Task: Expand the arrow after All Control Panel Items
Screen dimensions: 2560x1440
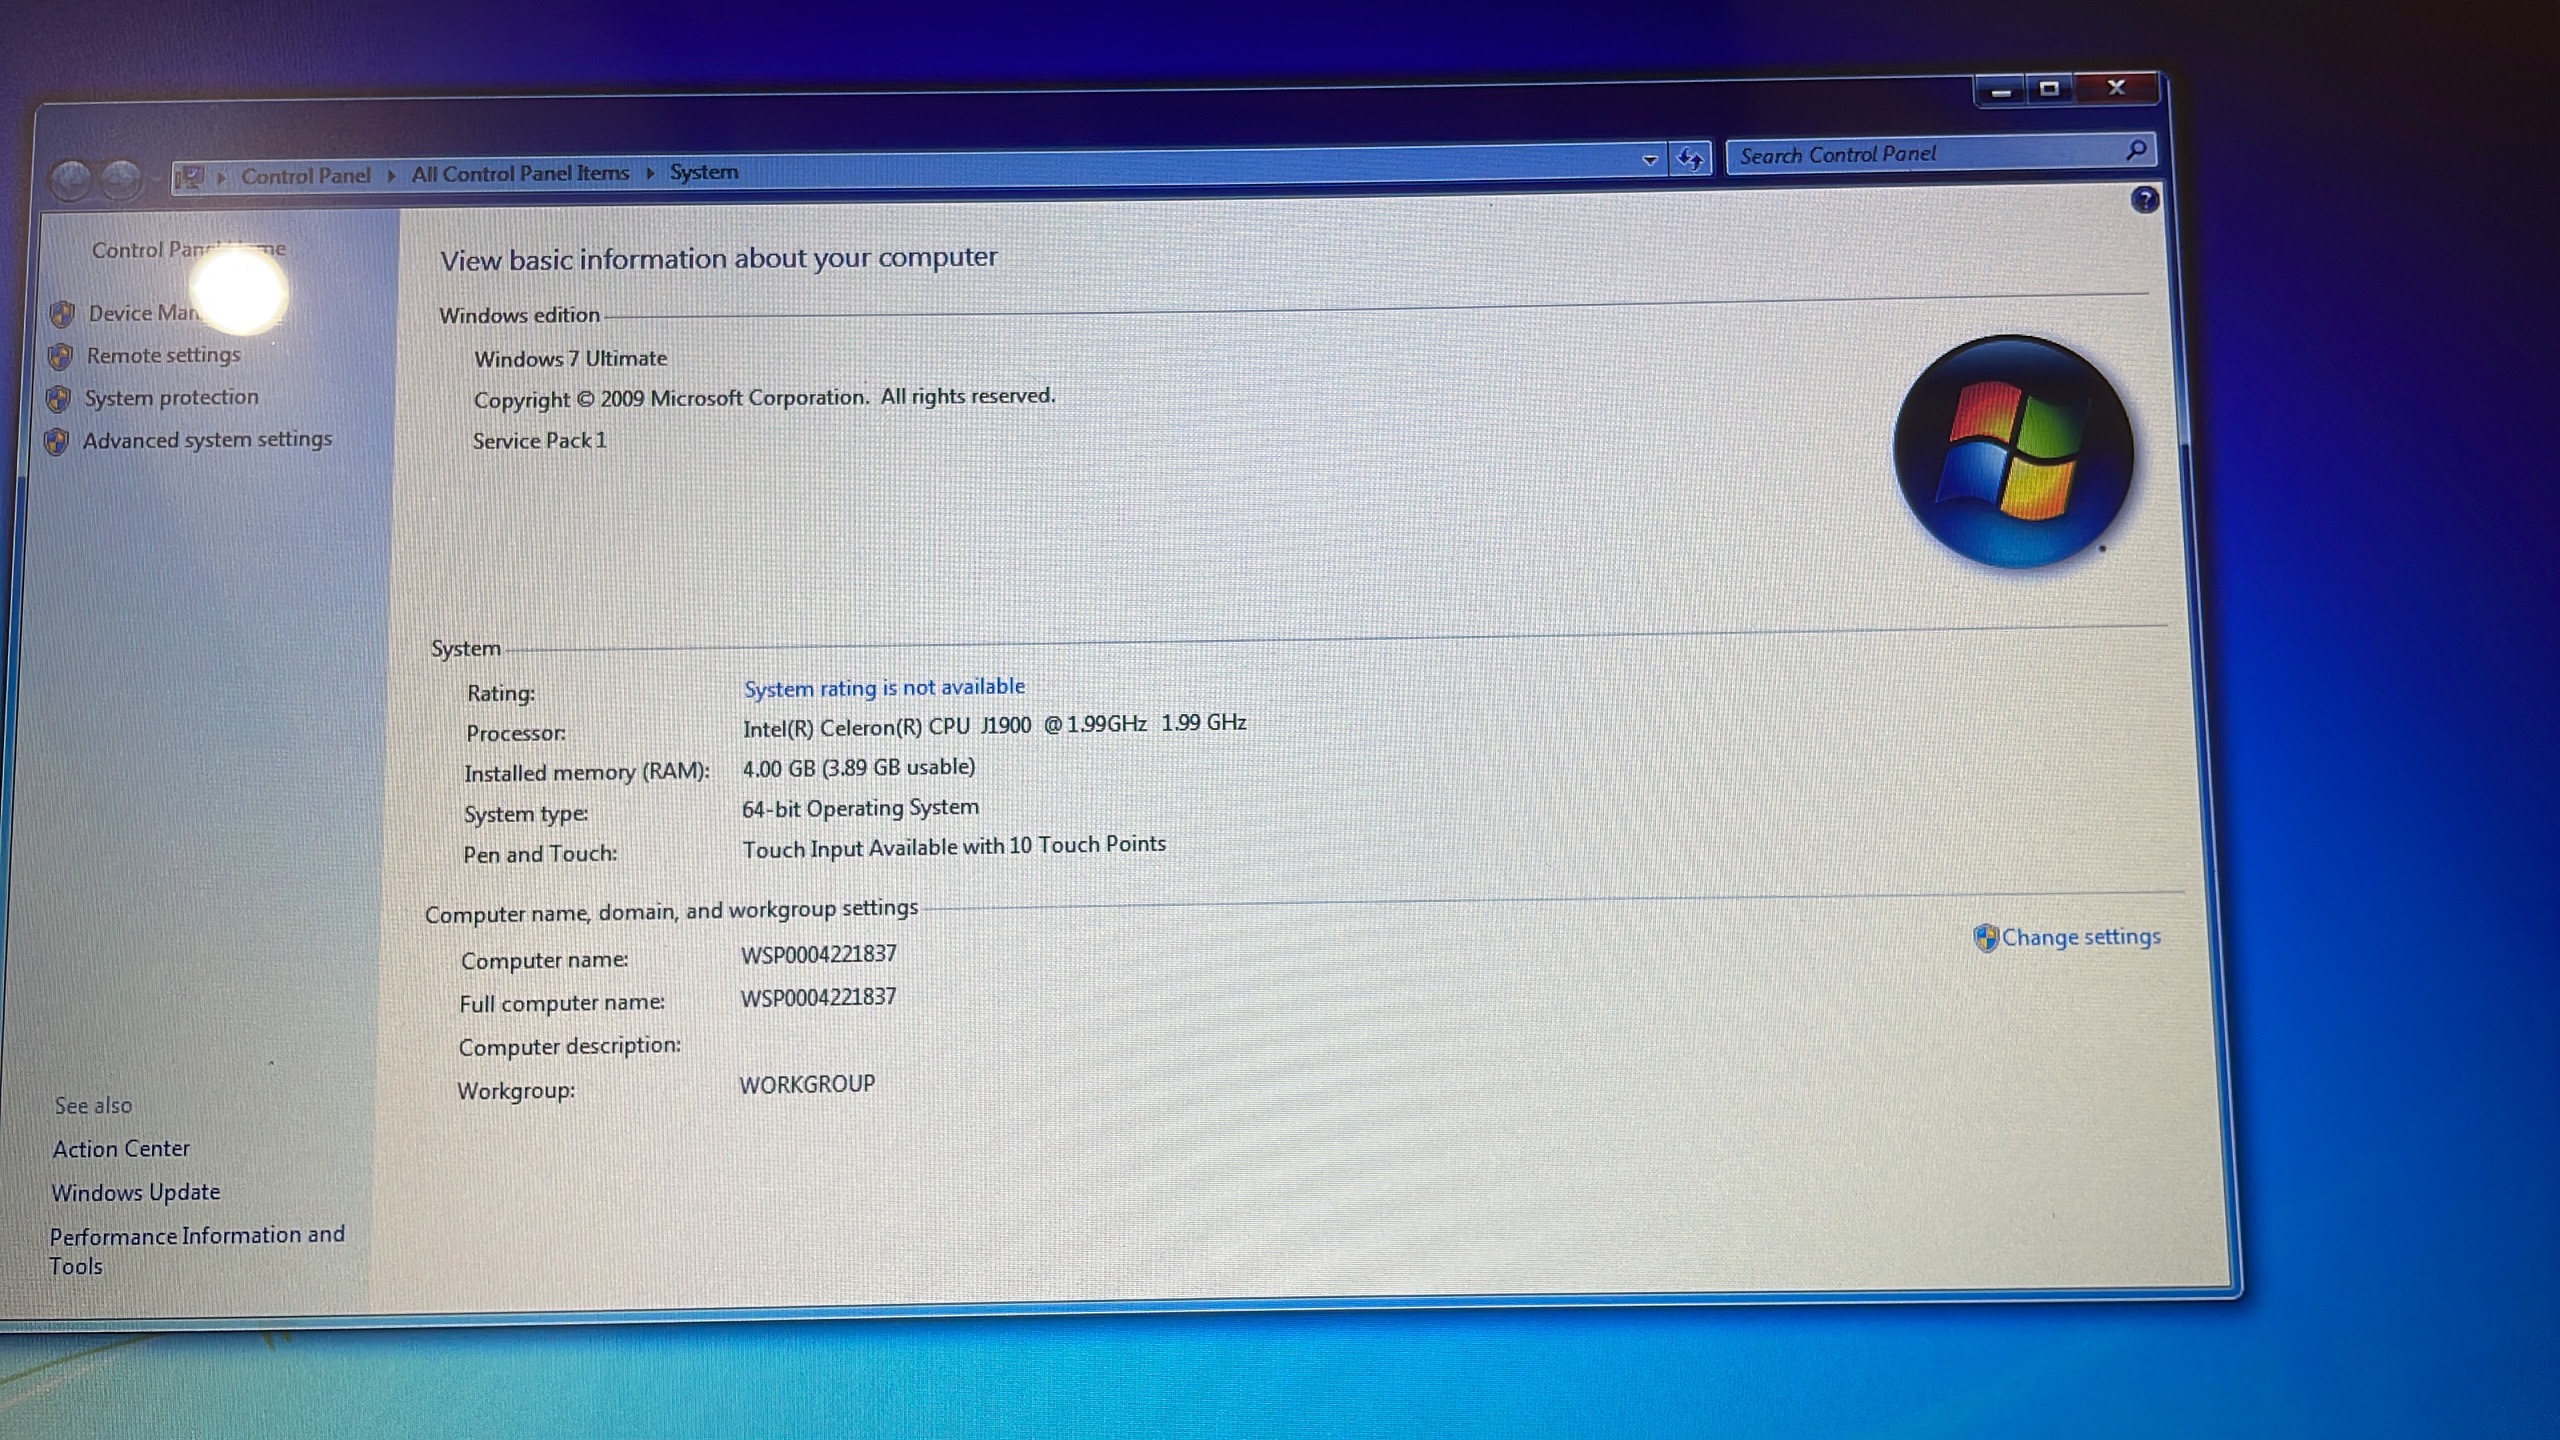Action: point(650,173)
